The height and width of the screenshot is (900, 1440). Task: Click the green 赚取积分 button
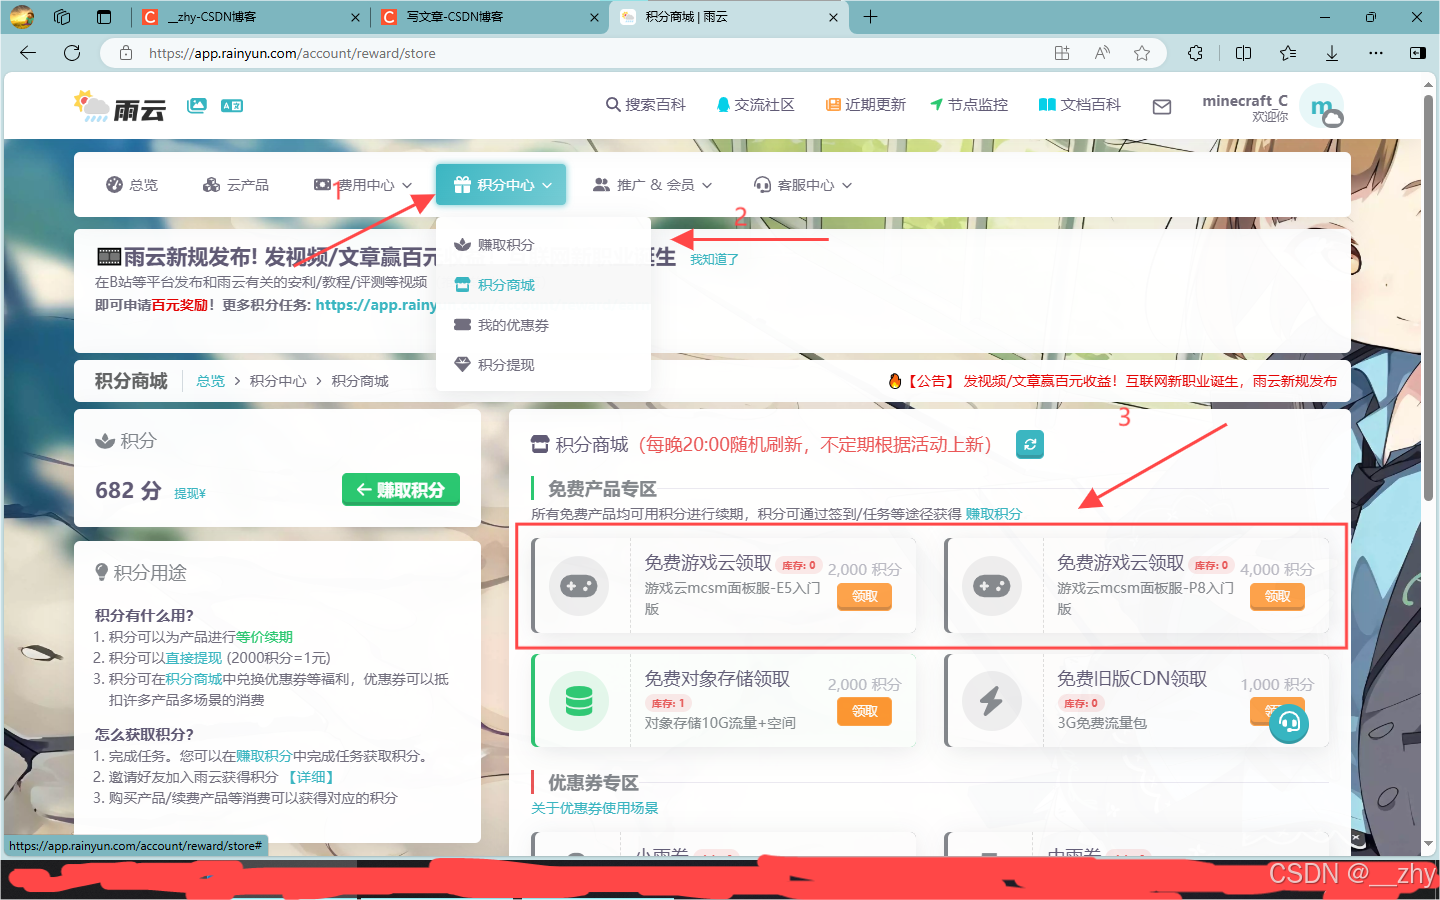[401, 490]
